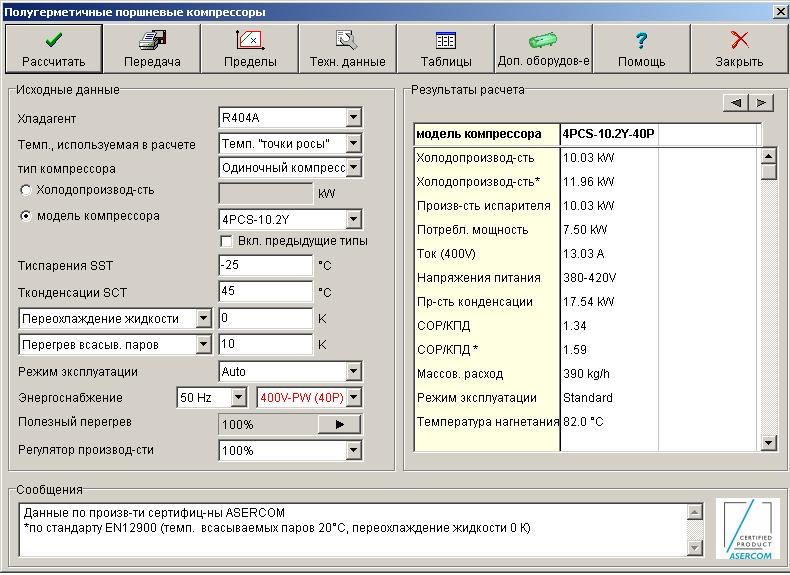Click 4PCS-10.2Y-40P result header
Viewport: 790px width, 575px height.
(x=609, y=134)
